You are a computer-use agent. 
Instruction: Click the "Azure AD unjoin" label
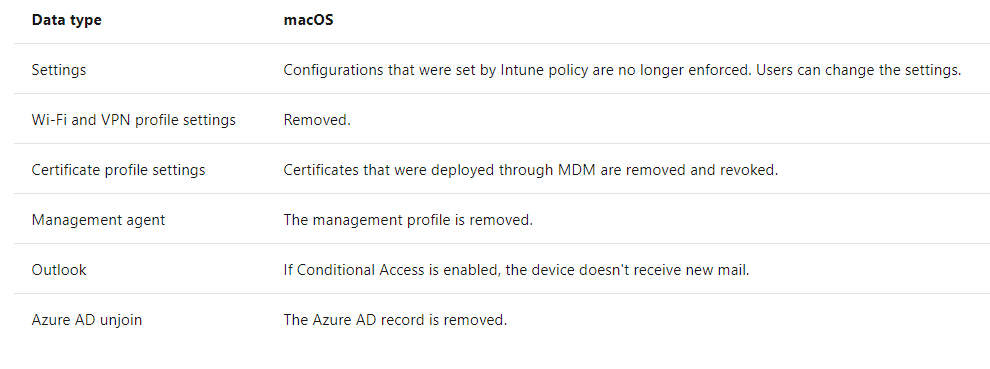click(87, 320)
